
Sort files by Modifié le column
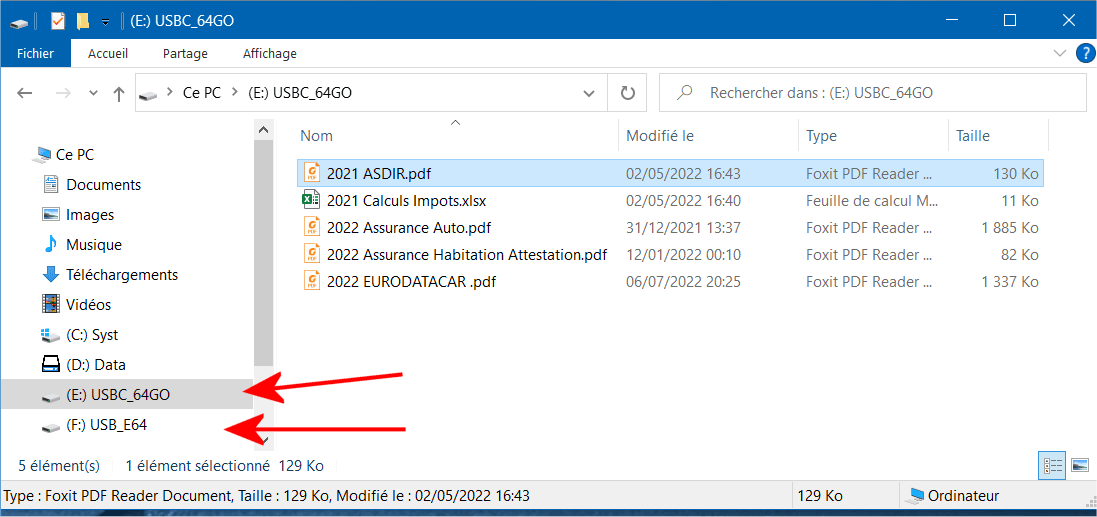click(x=708, y=136)
